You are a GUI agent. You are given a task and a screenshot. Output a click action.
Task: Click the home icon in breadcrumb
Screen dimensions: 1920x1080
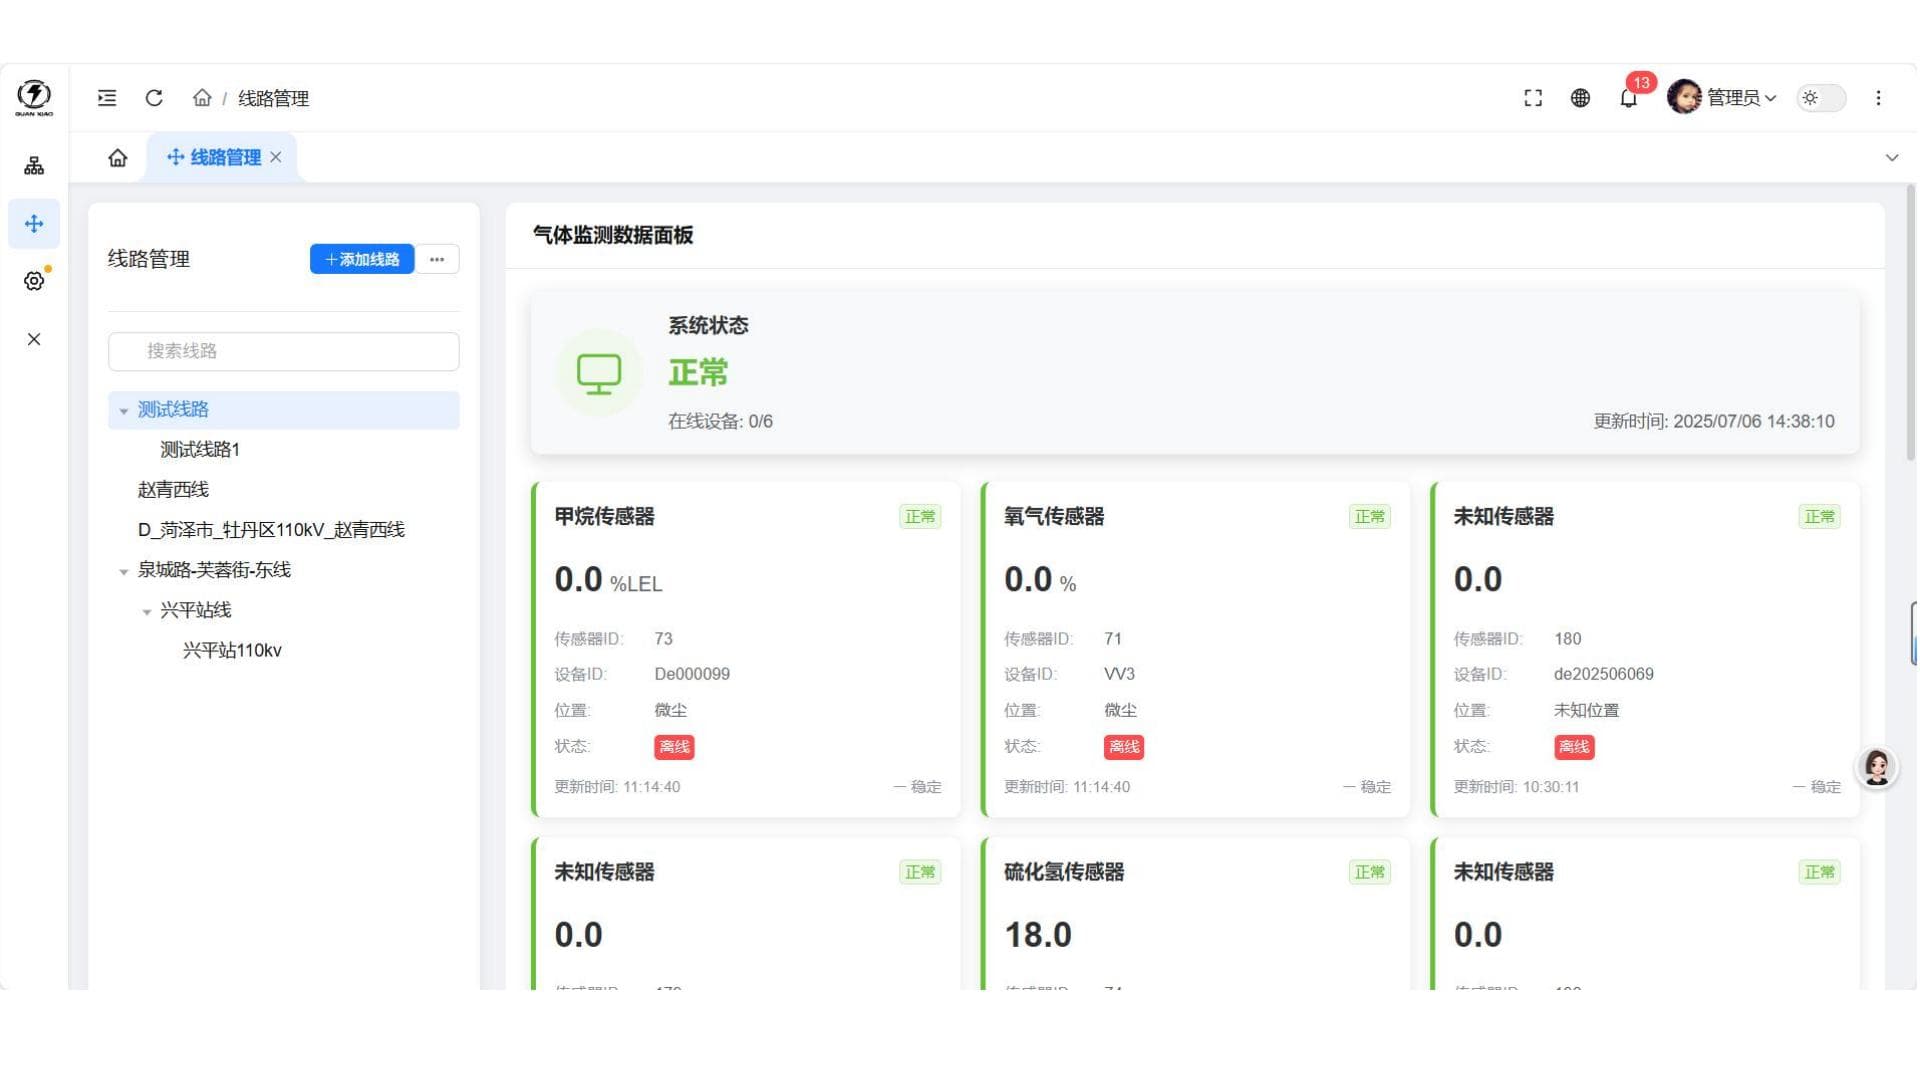coord(202,98)
